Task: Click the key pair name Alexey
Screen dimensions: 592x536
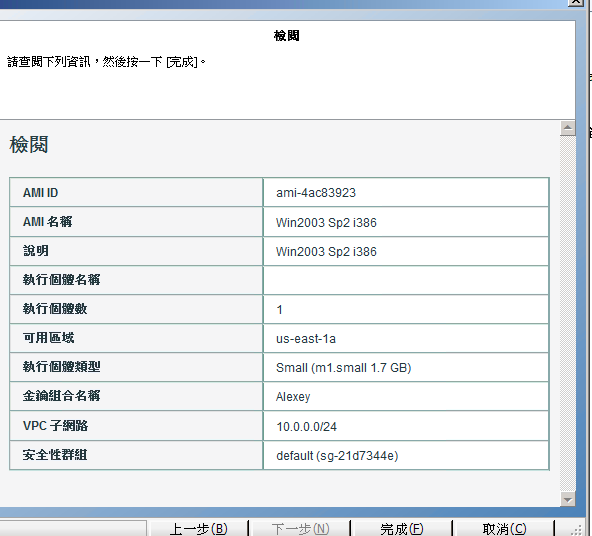Action: [293, 397]
